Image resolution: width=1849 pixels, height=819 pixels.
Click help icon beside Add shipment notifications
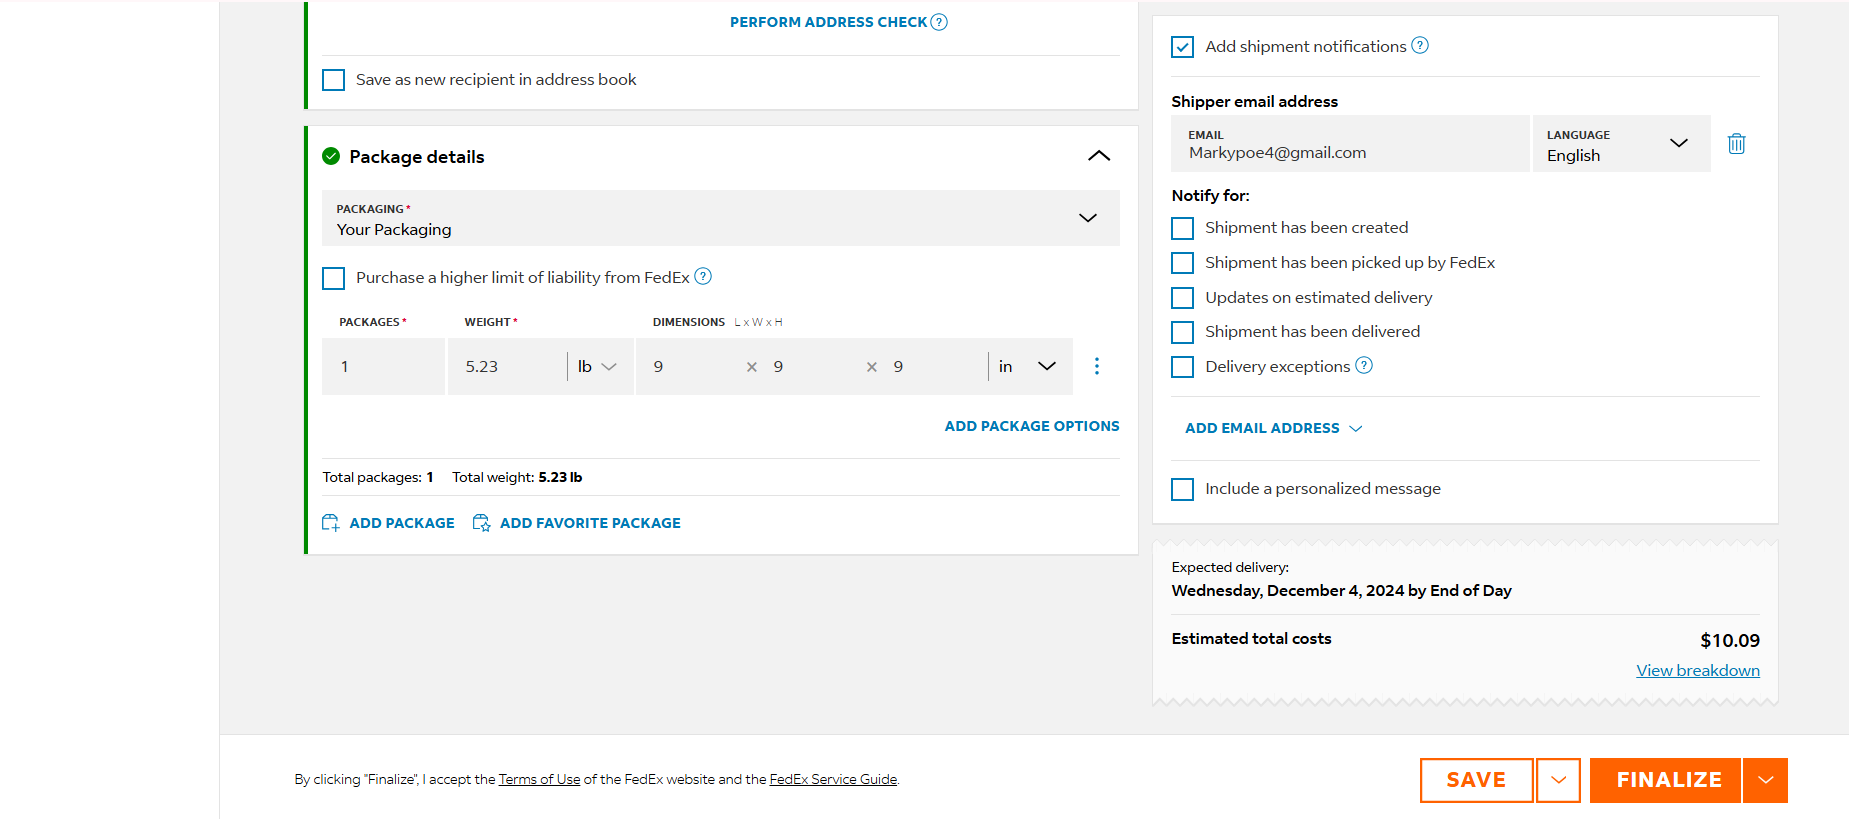pyautogui.click(x=1420, y=45)
